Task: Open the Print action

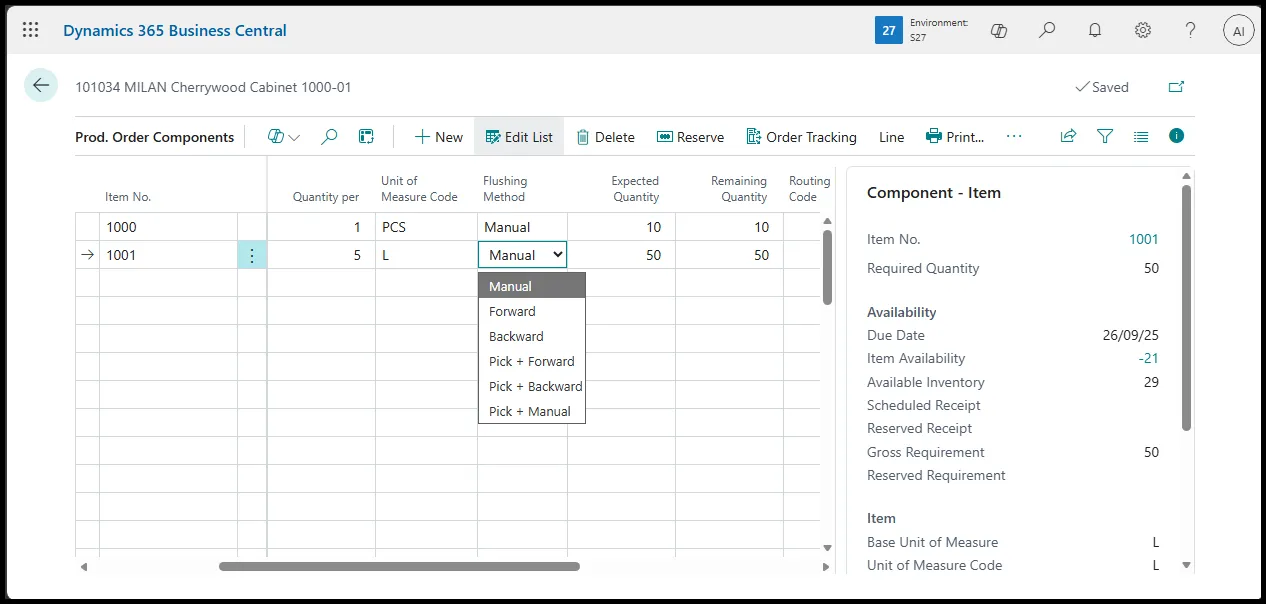Action: pyautogui.click(x=955, y=137)
